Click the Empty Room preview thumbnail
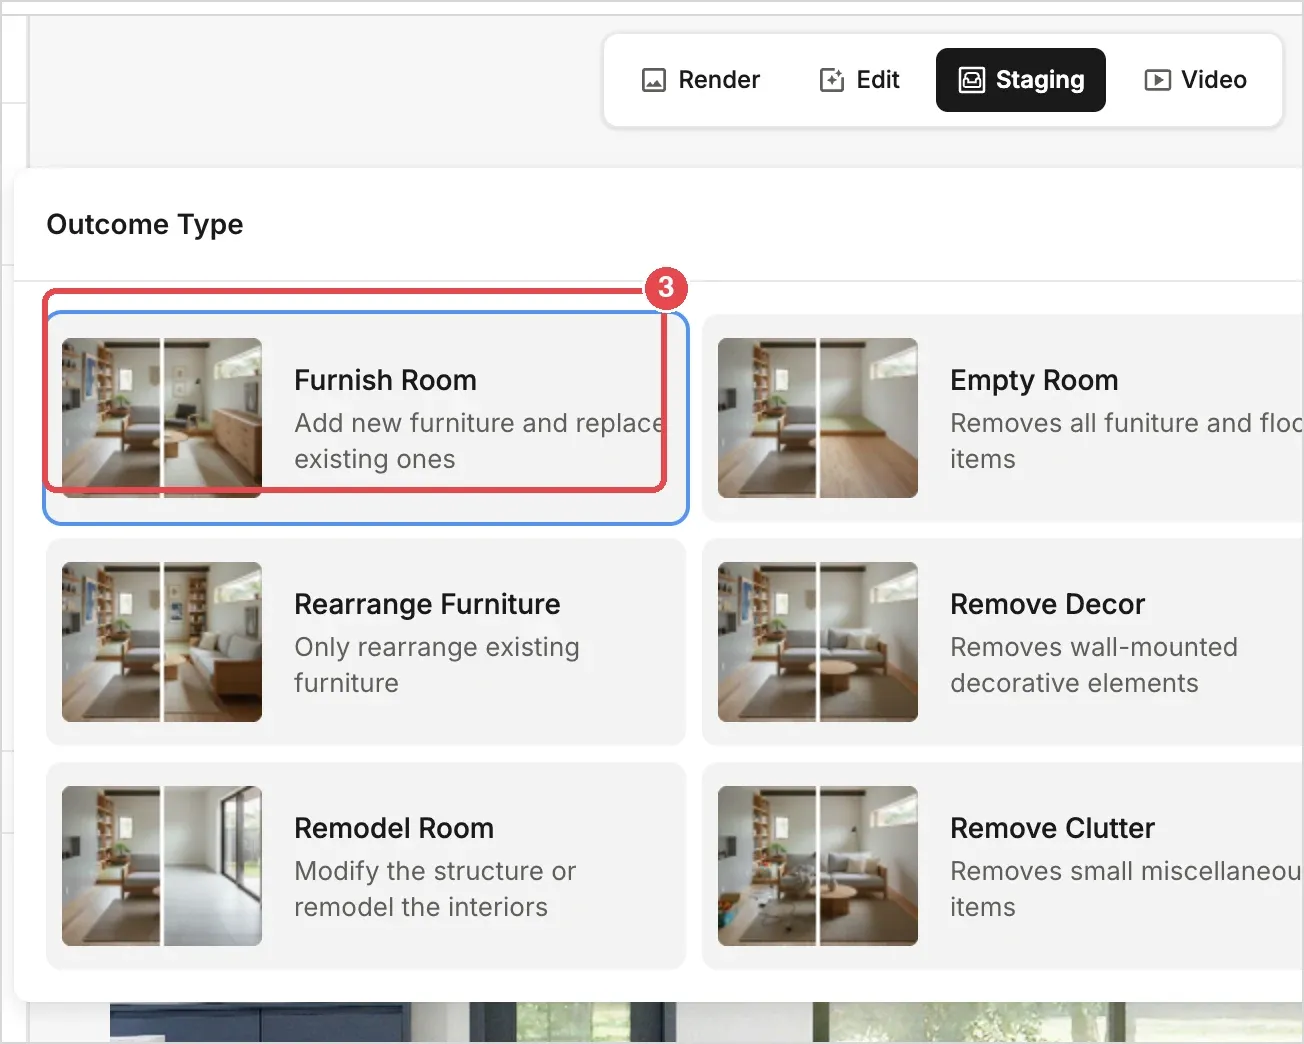 [x=818, y=418]
